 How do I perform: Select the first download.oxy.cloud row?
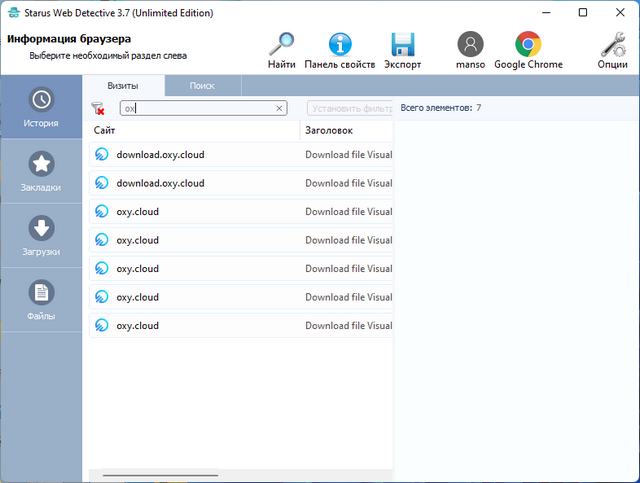click(x=160, y=155)
